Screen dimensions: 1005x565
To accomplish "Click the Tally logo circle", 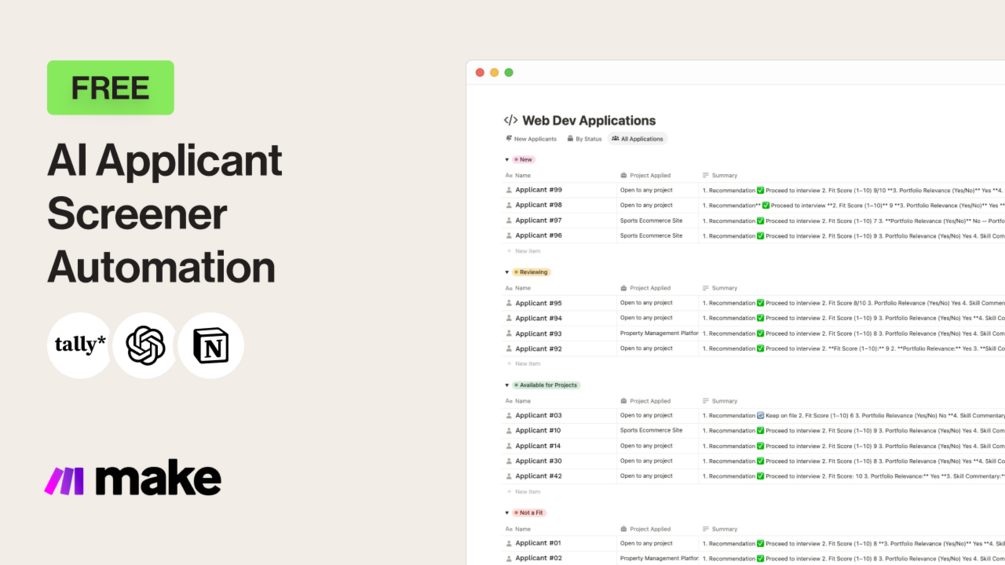I will pos(80,345).
